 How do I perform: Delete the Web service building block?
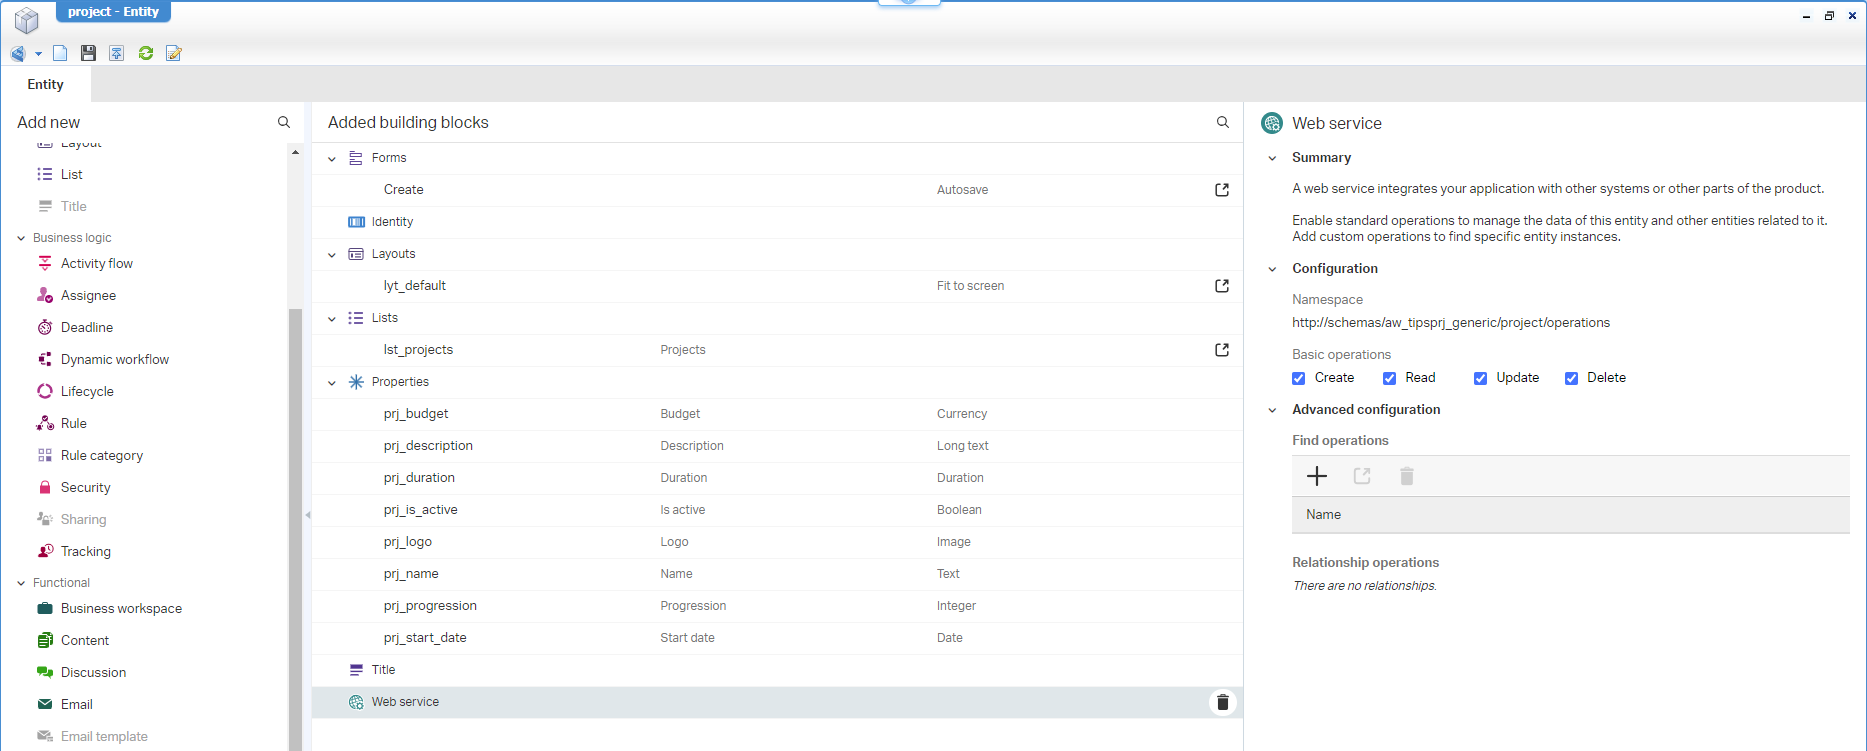point(1222,702)
